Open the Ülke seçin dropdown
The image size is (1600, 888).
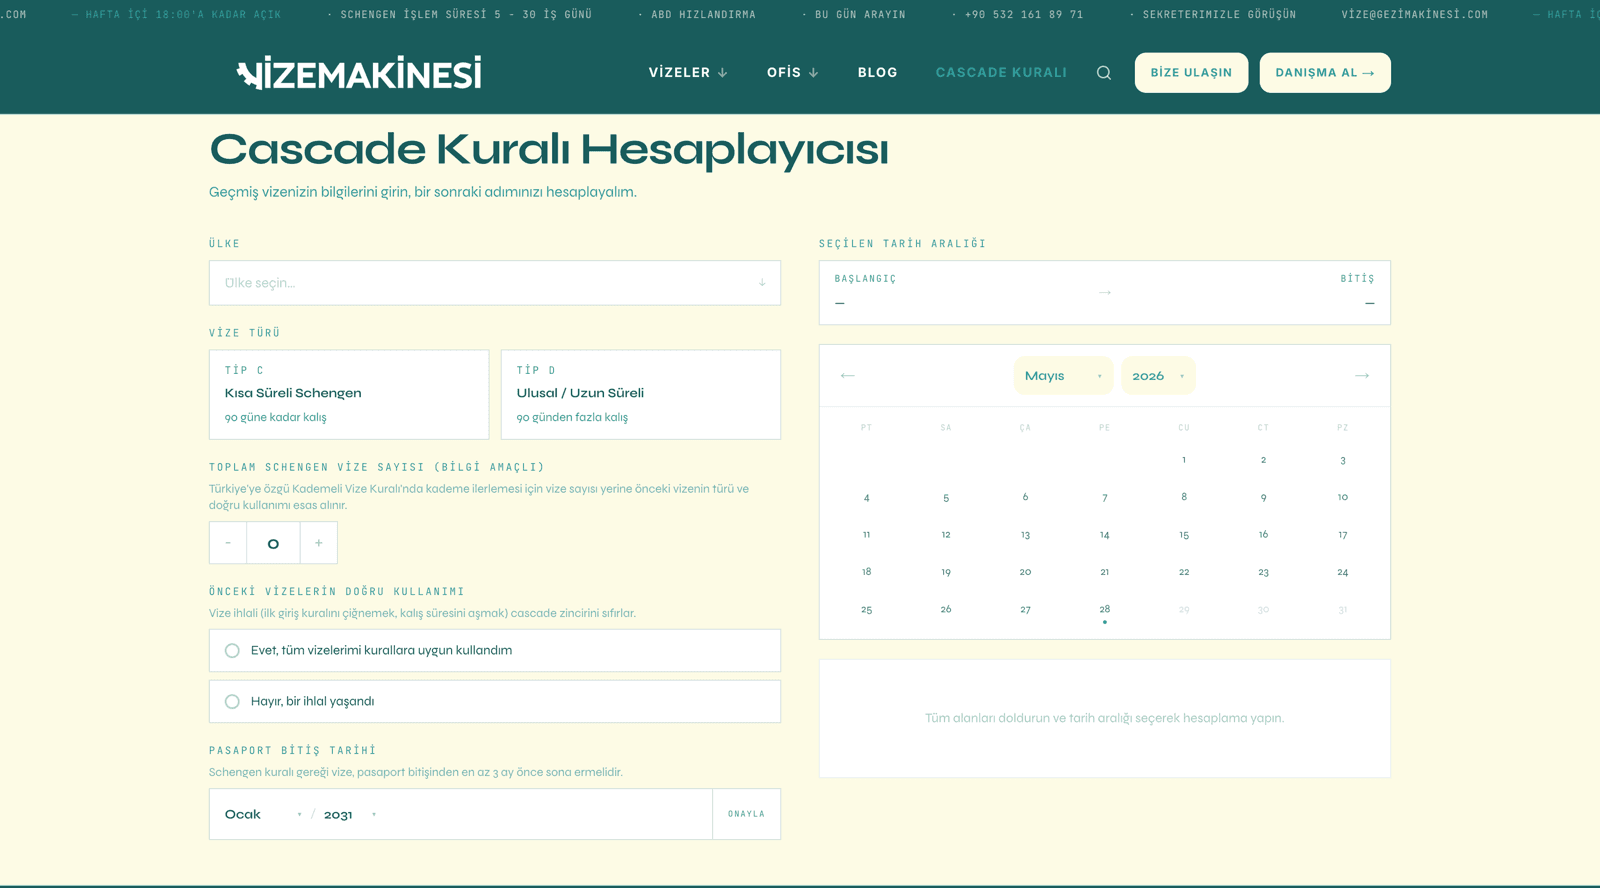coord(495,283)
